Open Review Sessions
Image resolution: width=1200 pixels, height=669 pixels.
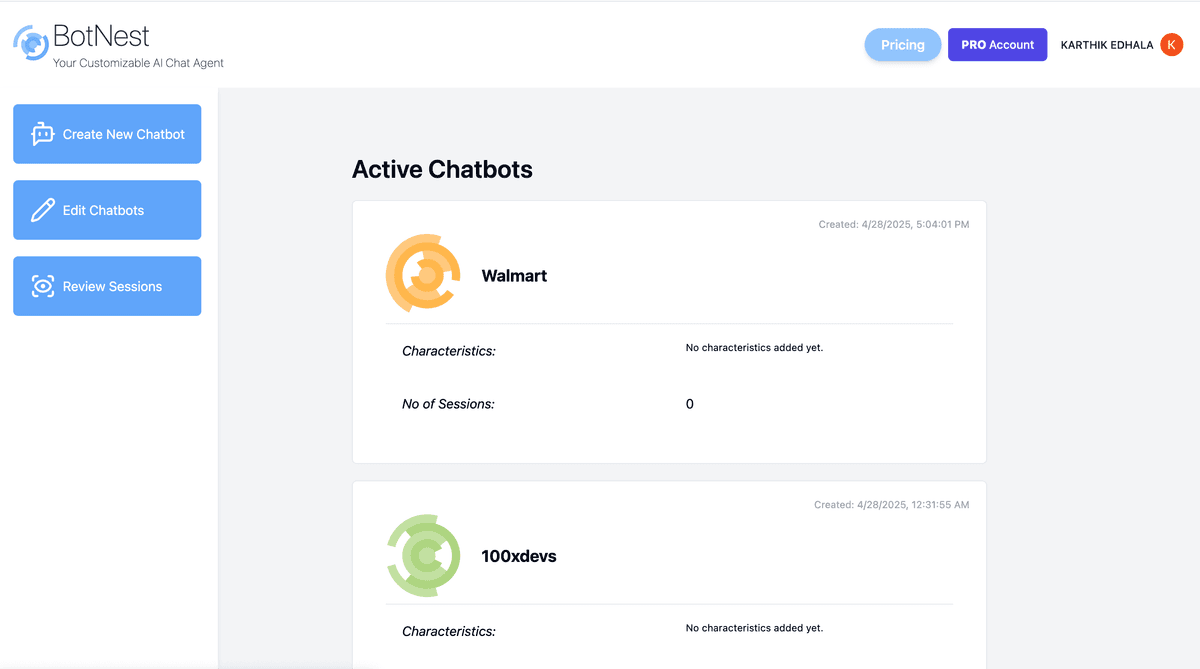click(x=107, y=286)
